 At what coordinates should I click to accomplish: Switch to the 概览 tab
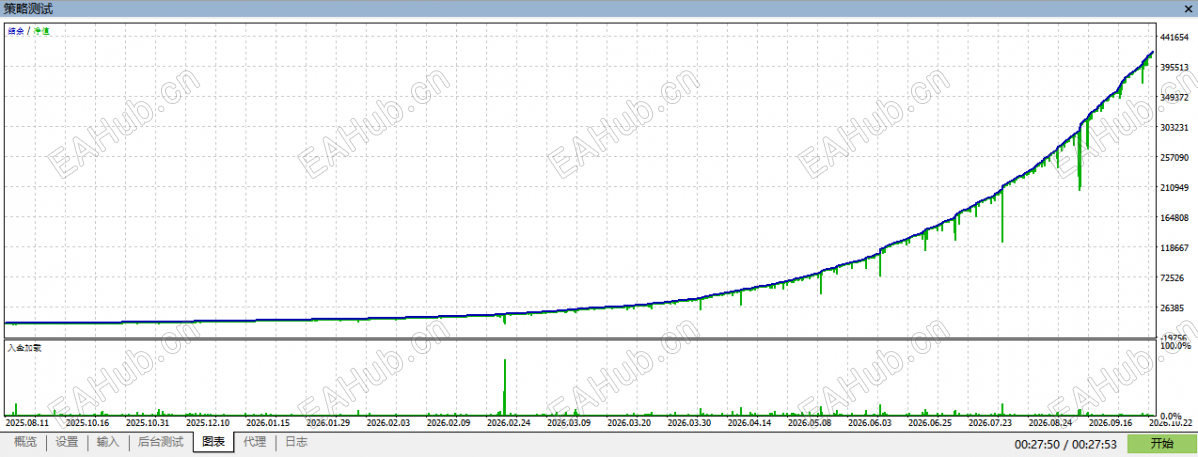pos(25,442)
